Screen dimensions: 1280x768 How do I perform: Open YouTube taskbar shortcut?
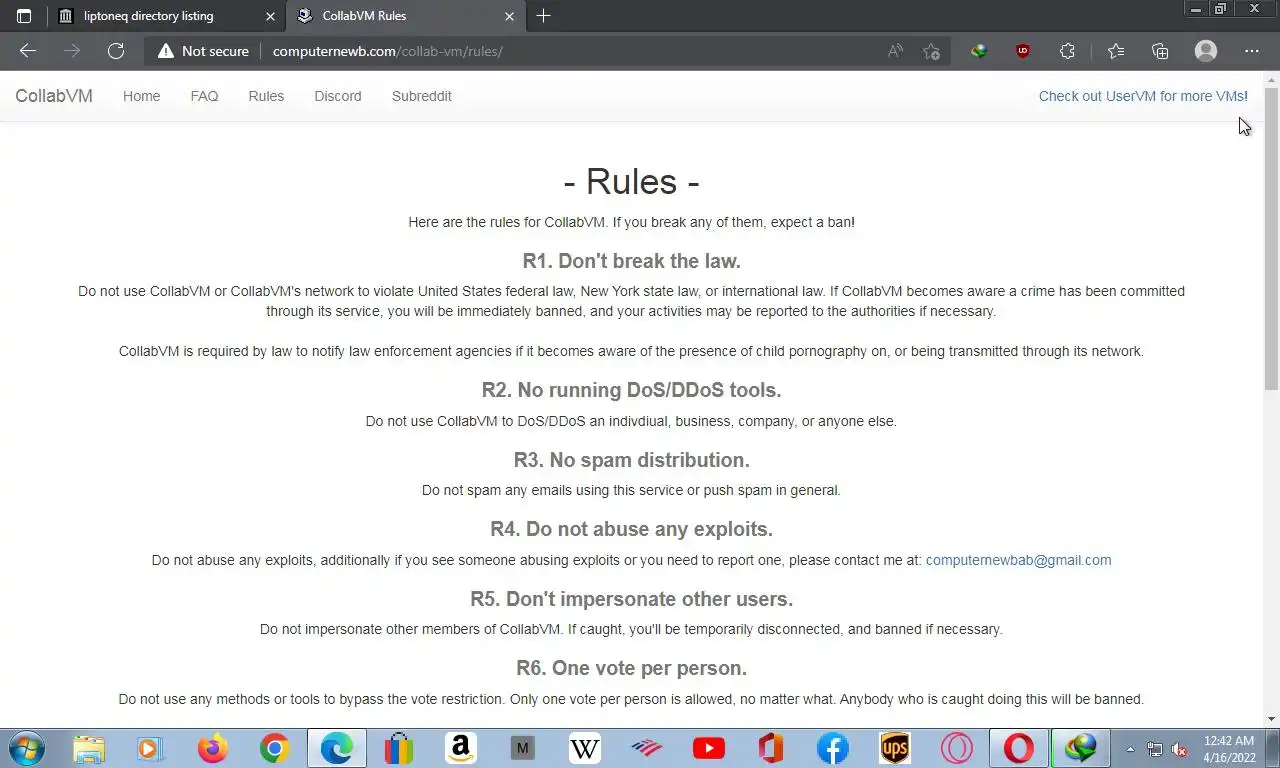[708, 748]
